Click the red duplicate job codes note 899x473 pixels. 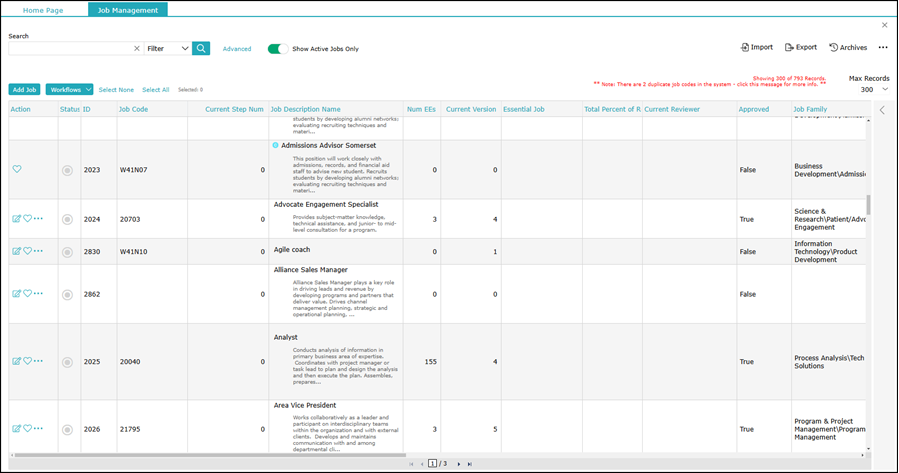coord(710,84)
